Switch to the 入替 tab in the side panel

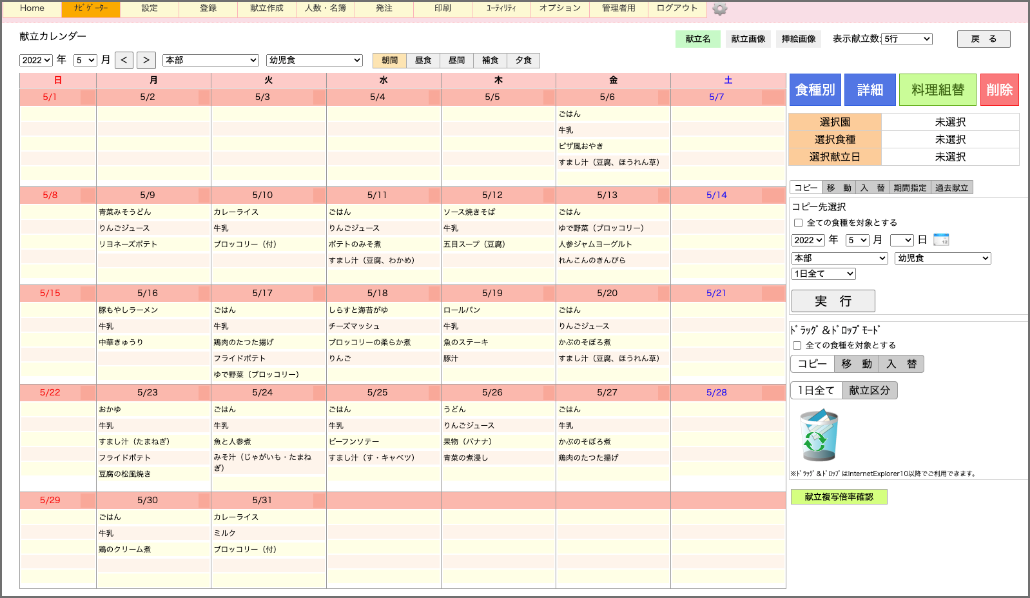coord(872,188)
